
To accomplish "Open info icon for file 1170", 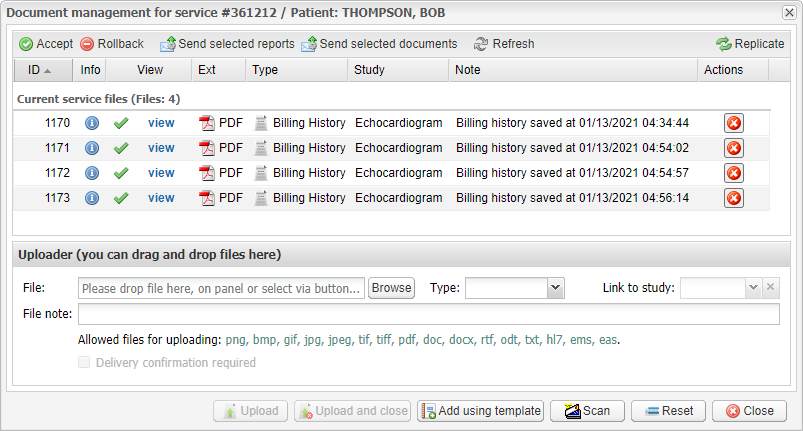I will 92,123.
